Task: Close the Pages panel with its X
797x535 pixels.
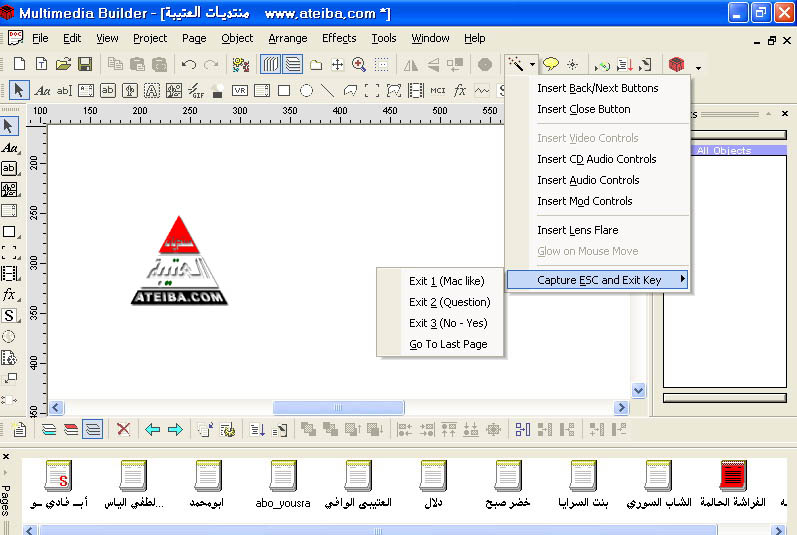Action: [x=6, y=456]
